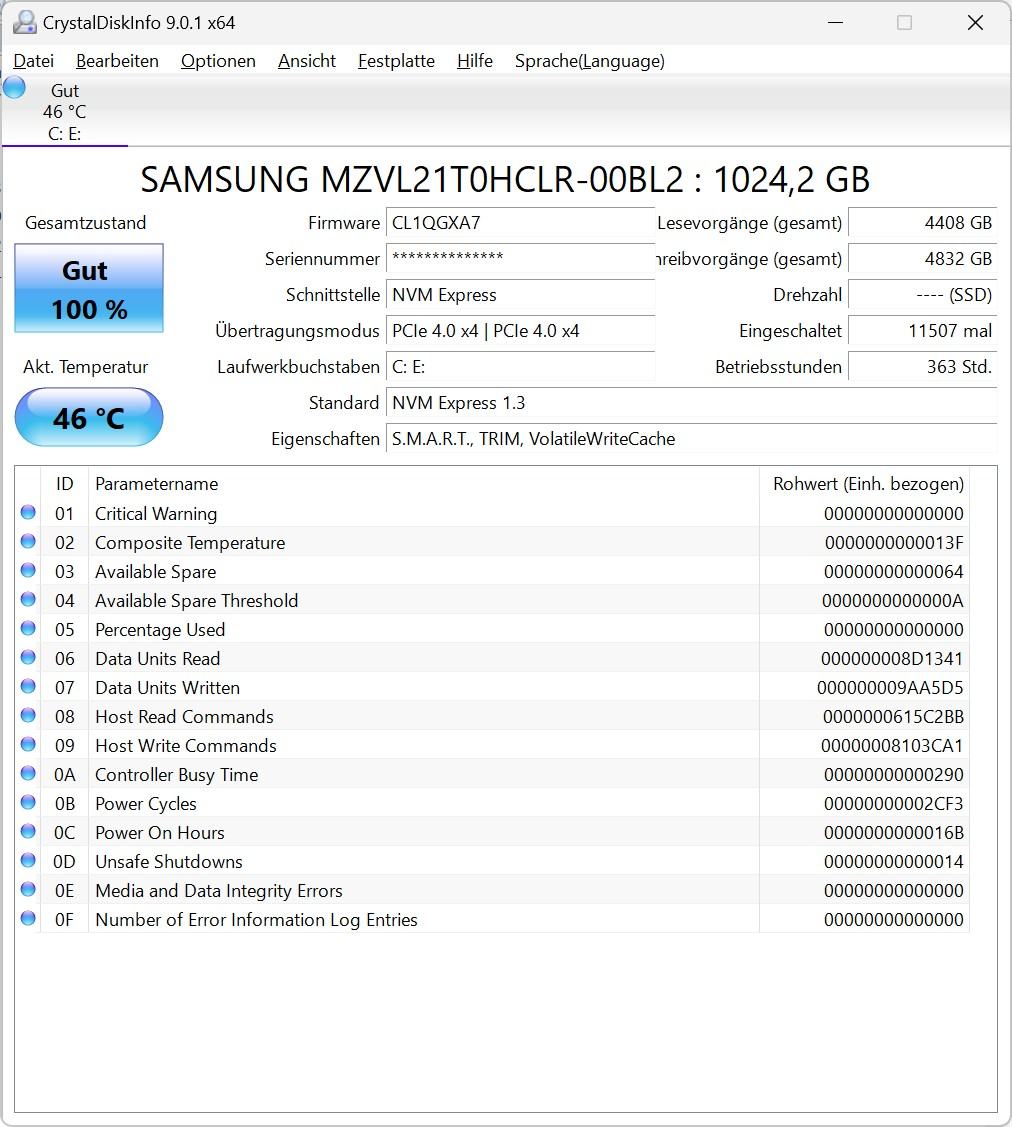Click status orb for Data Units Read
Screen dimensions: 1012x1127
[28, 657]
